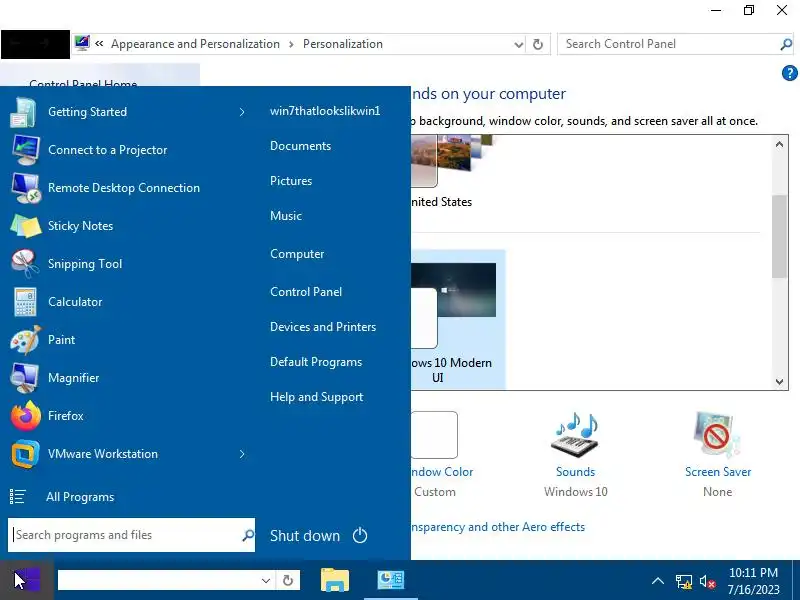Launch Sticky Notes

[128, 226]
